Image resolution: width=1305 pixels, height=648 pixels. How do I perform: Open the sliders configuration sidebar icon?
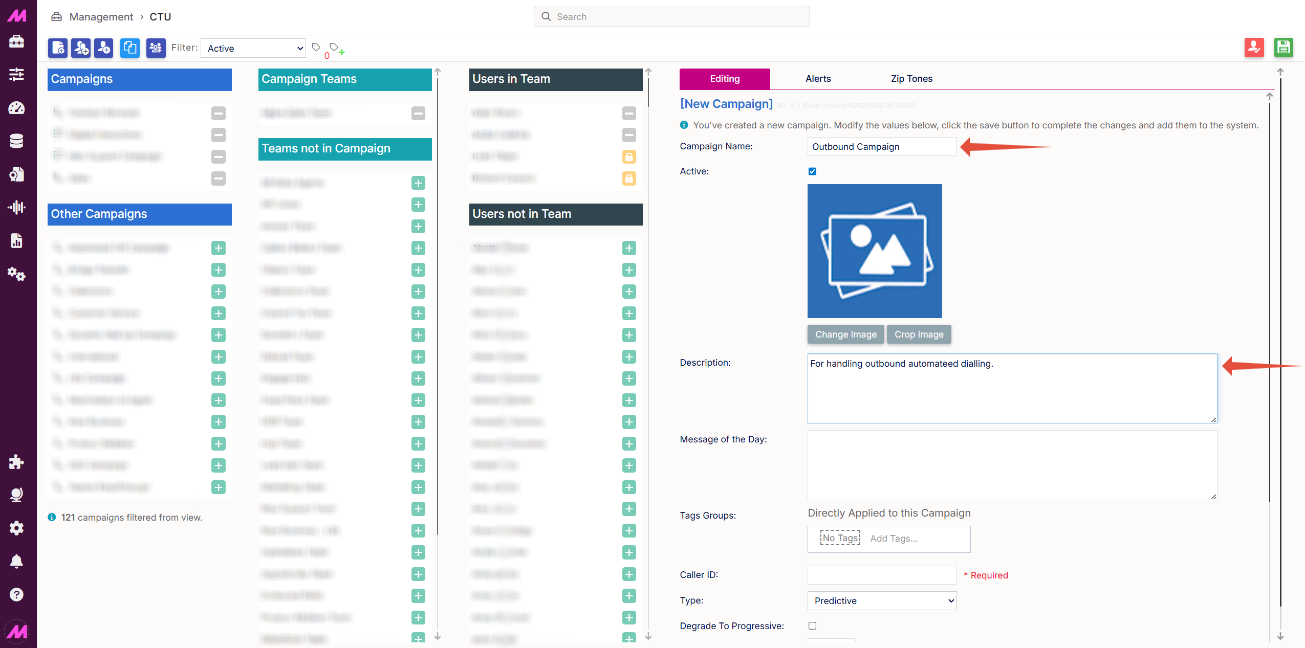pos(16,74)
